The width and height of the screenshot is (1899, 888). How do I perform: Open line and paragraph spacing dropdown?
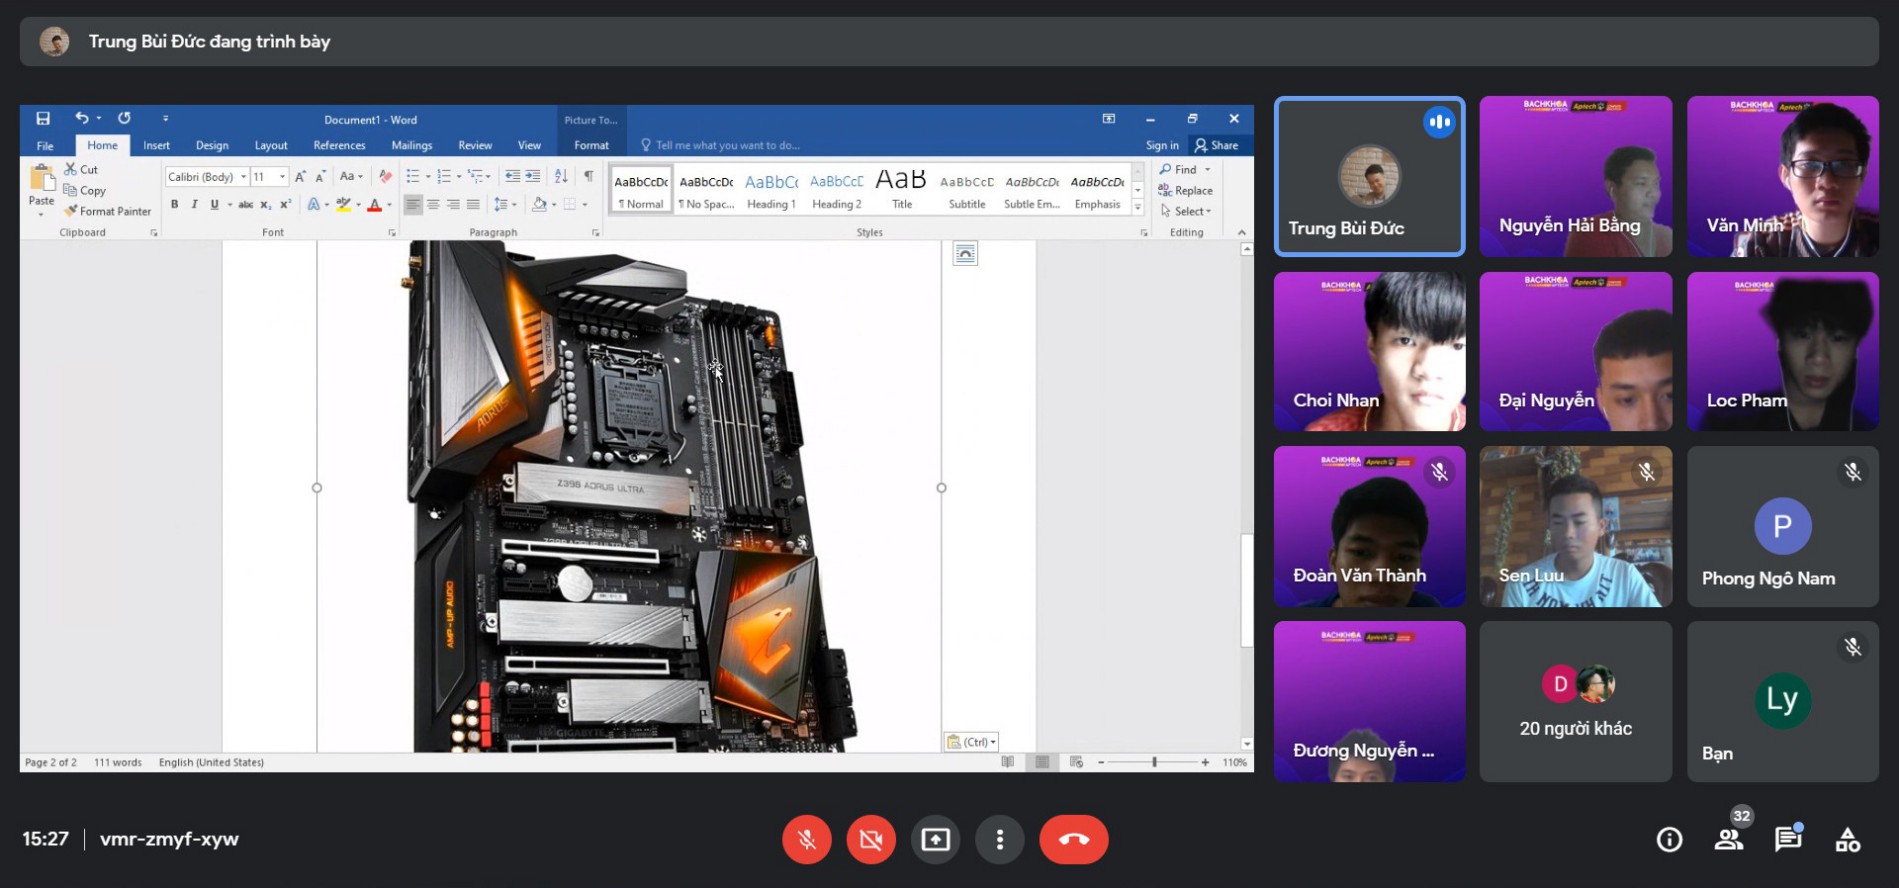click(x=505, y=204)
